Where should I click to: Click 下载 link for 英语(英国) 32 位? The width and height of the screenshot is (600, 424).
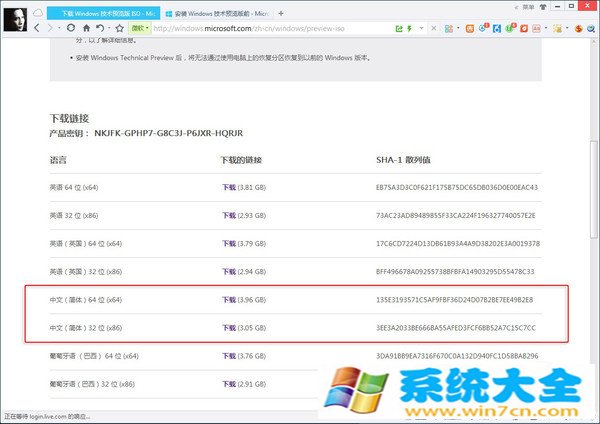(229, 272)
